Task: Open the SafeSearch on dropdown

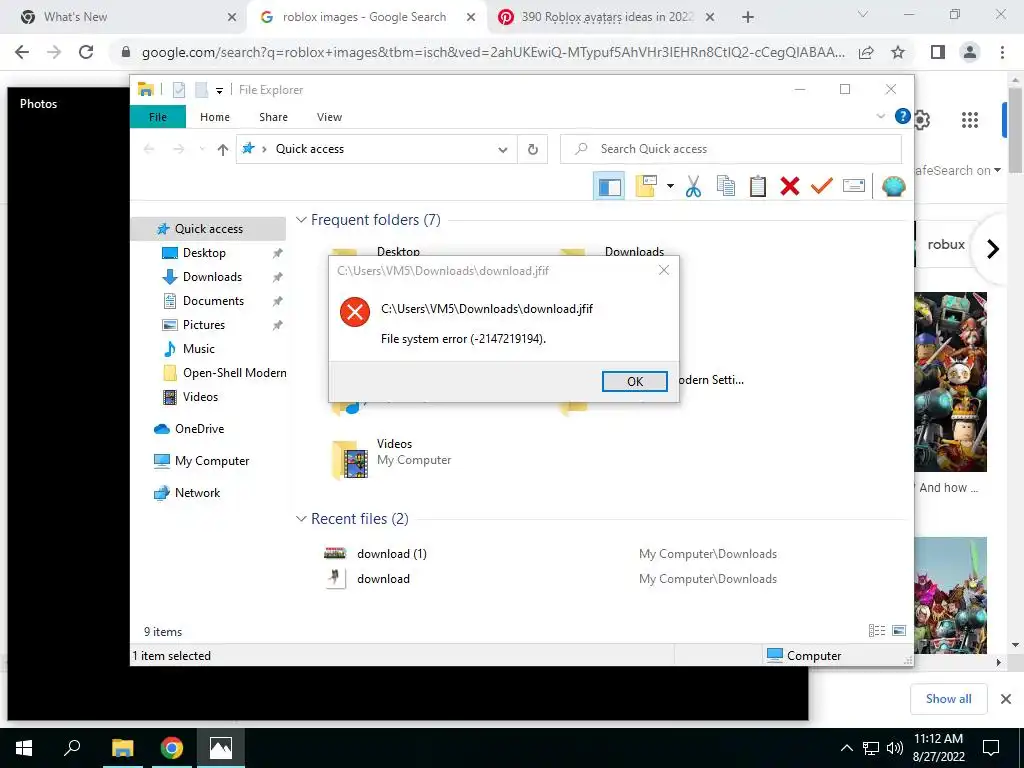Action: pyautogui.click(x=957, y=170)
